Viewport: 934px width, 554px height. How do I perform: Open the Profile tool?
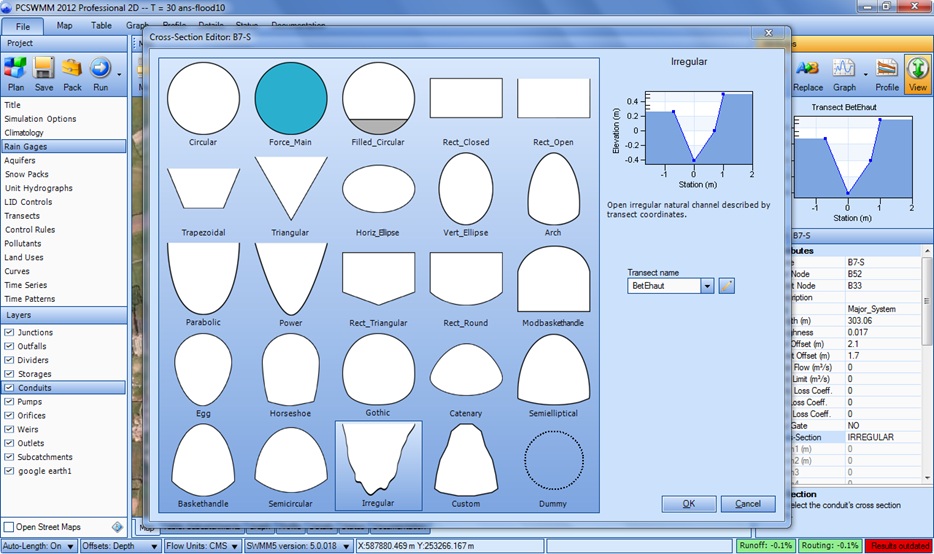point(887,74)
